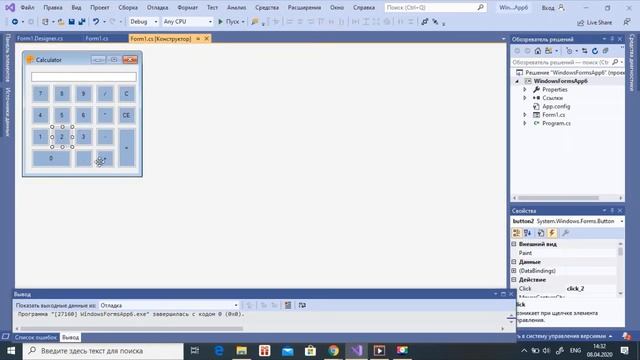640x360 pixels.
Task: Sort properties alphabetically in Properties panel
Action: point(528,233)
